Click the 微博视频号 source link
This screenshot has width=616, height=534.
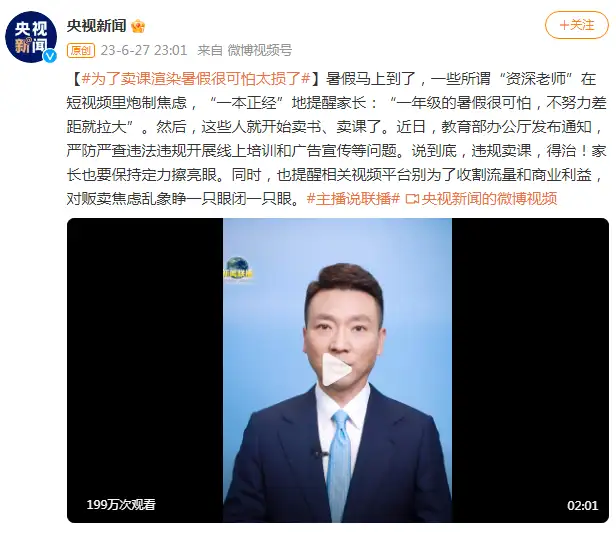(260, 50)
